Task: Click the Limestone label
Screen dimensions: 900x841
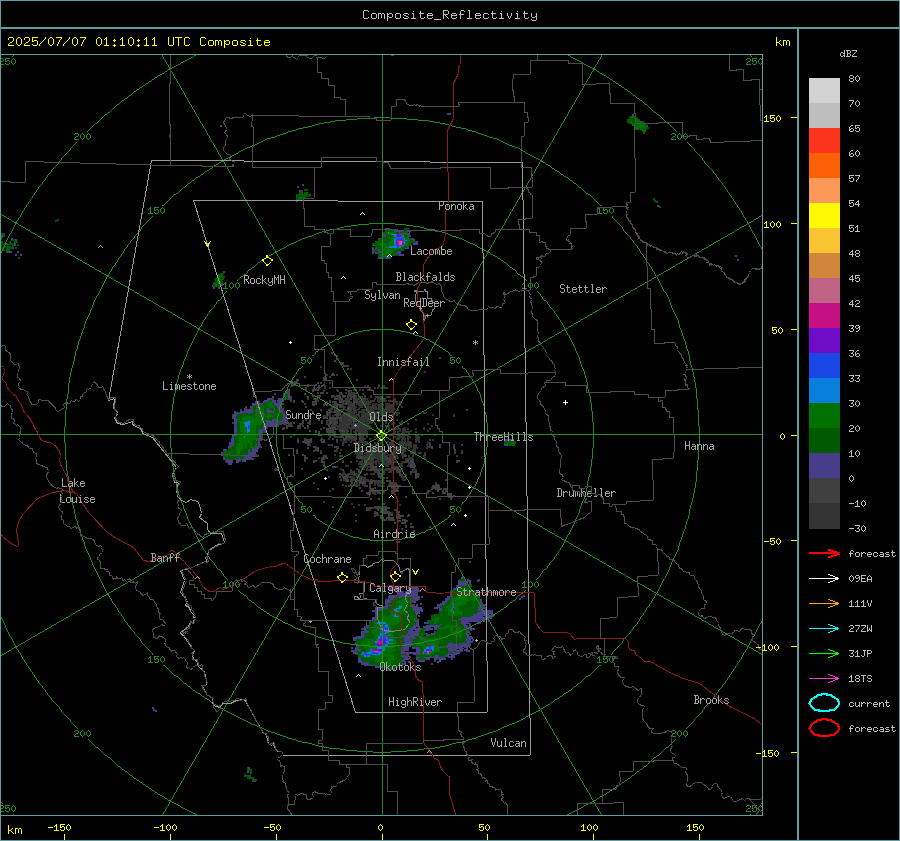Action: coord(189,386)
